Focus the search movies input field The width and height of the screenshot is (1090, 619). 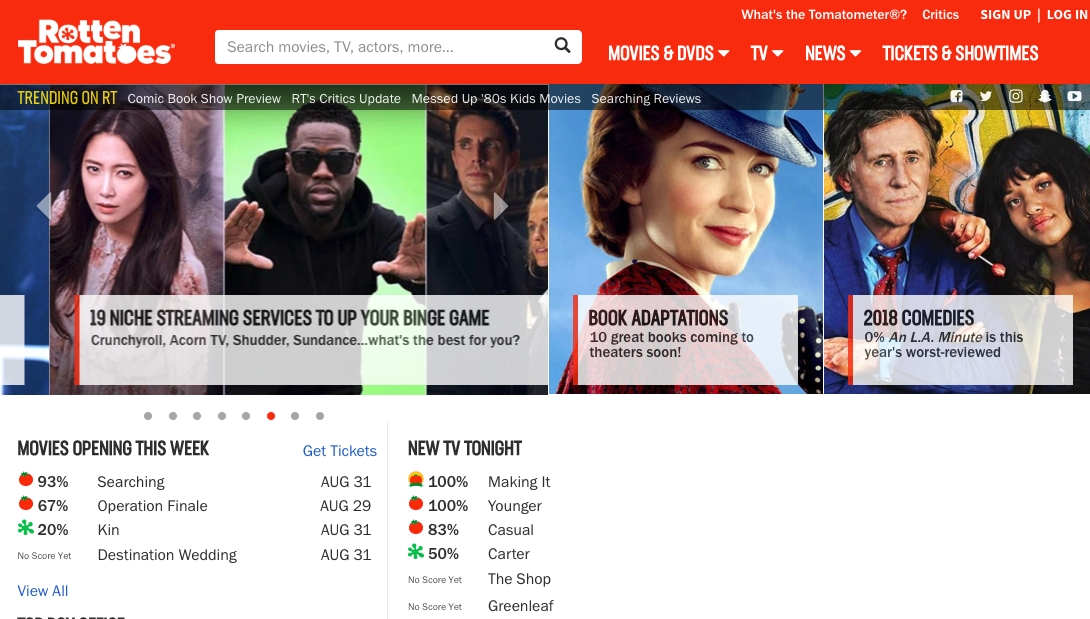385,47
